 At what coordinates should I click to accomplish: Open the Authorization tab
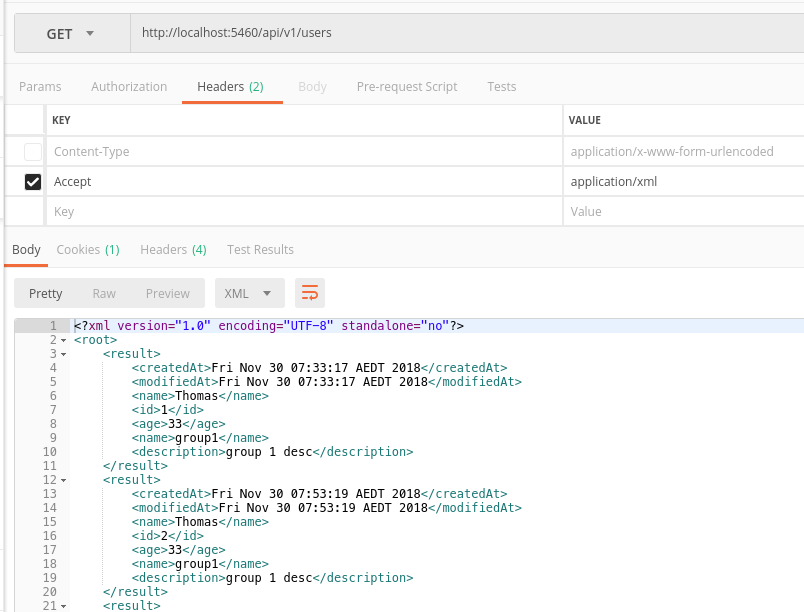coord(128,87)
